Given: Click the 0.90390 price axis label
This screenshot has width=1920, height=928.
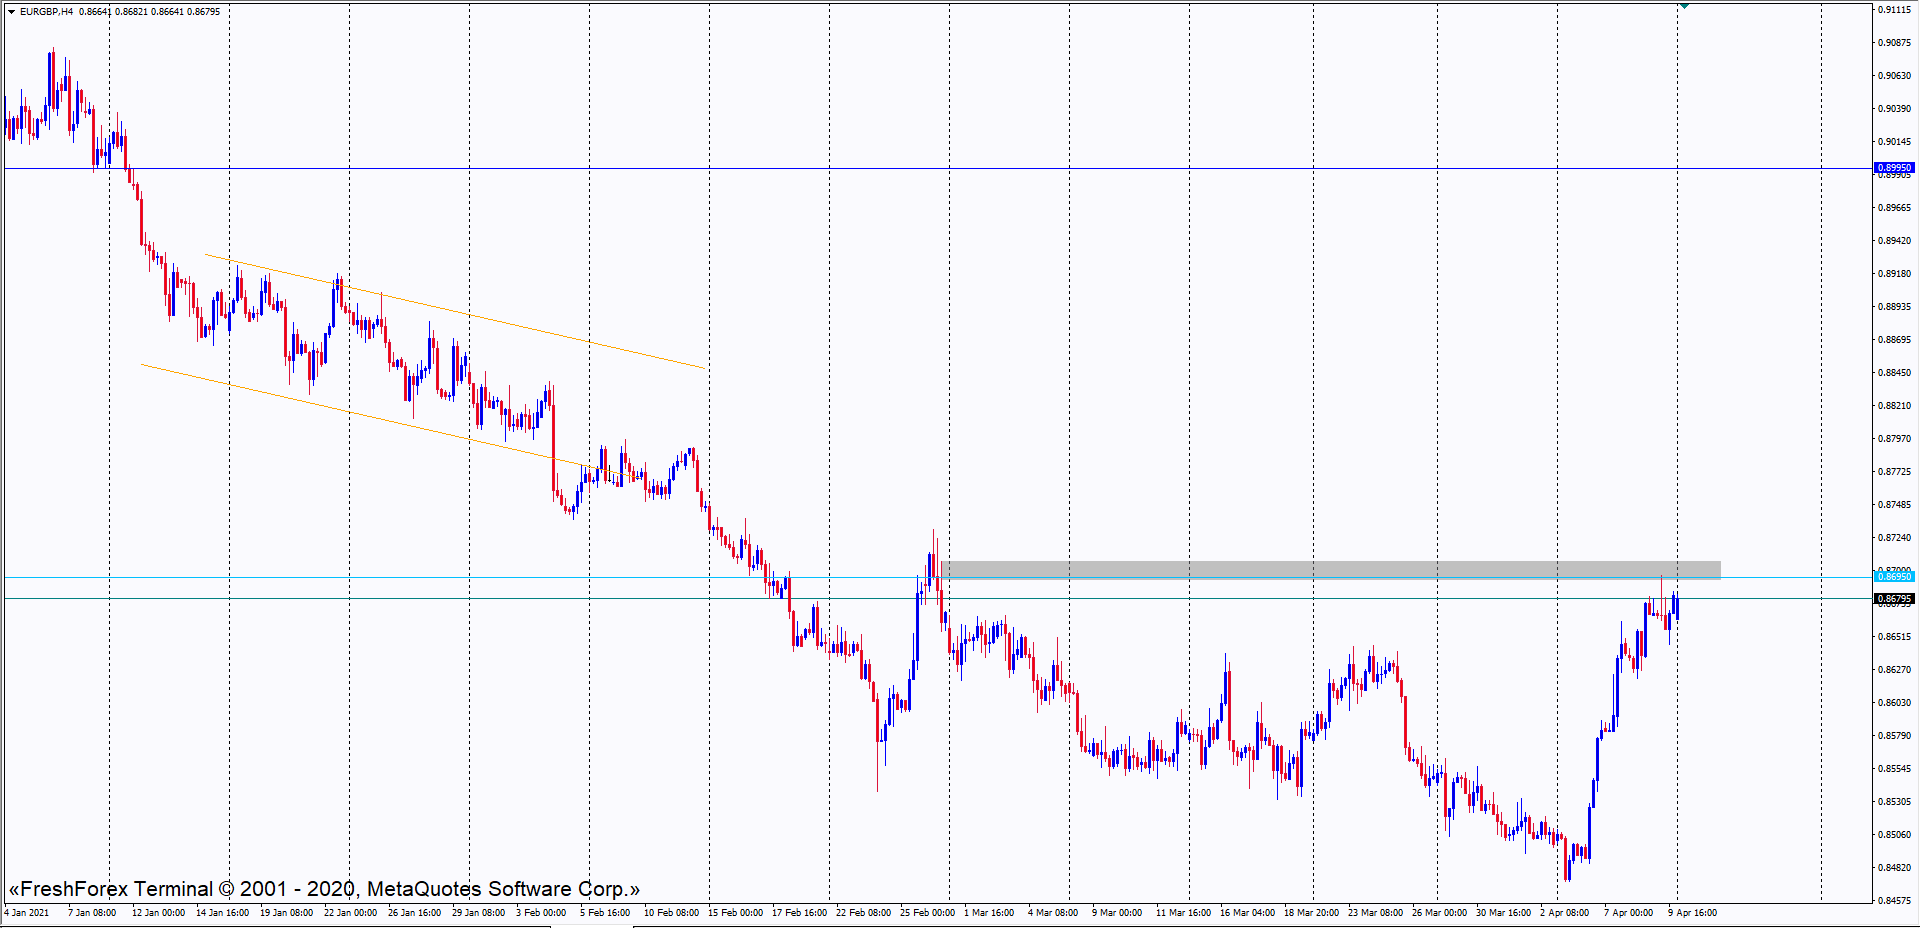Looking at the screenshot, I should [1894, 109].
